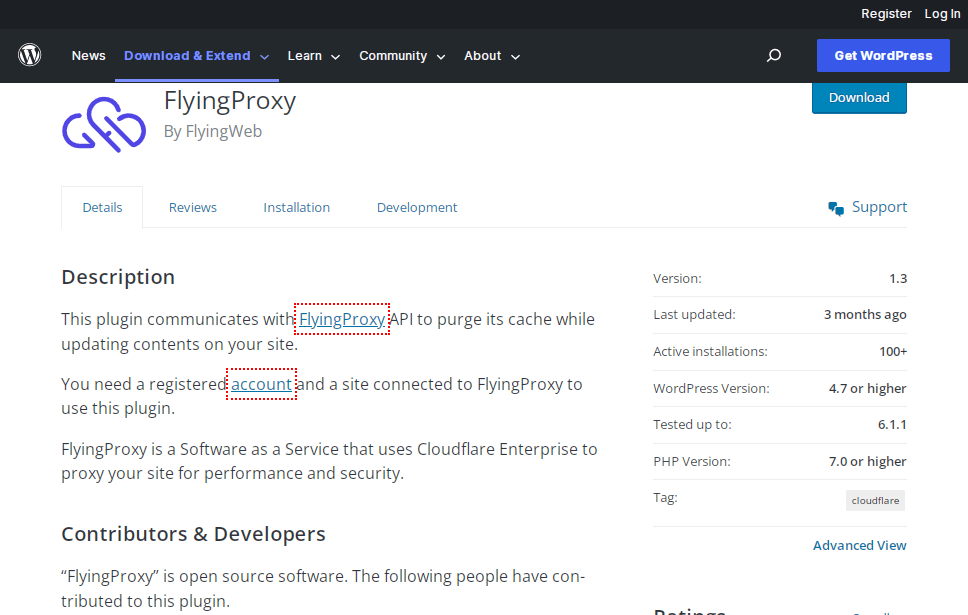Click the 'Tested up to:' label
This screenshot has height=615, width=968.
tap(692, 424)
